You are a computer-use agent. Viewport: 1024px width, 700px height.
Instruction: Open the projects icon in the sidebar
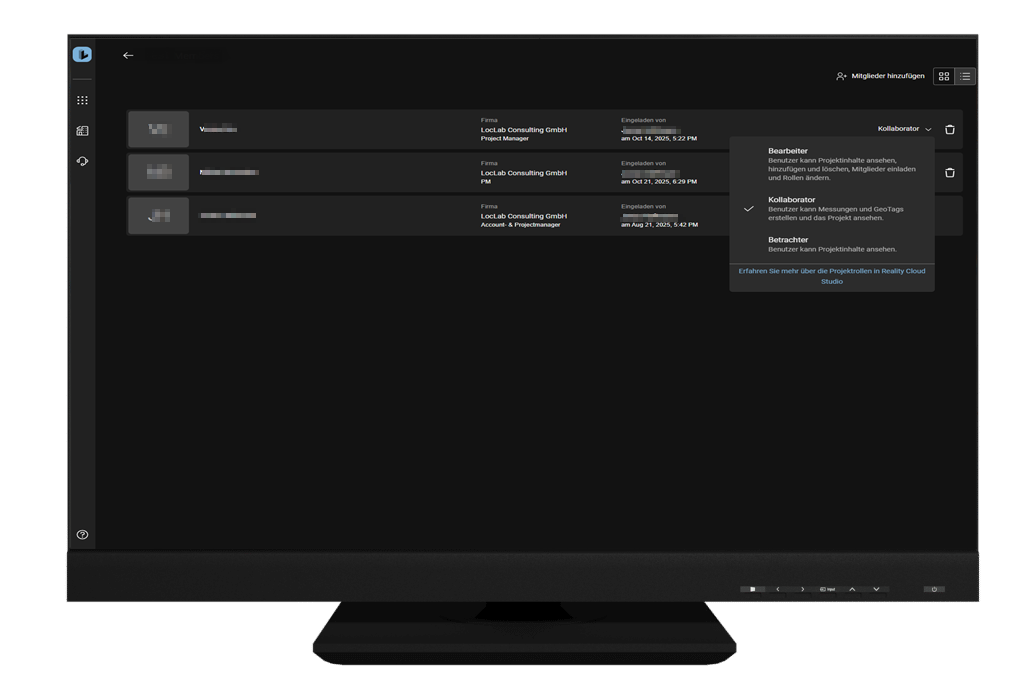point(82,131)
